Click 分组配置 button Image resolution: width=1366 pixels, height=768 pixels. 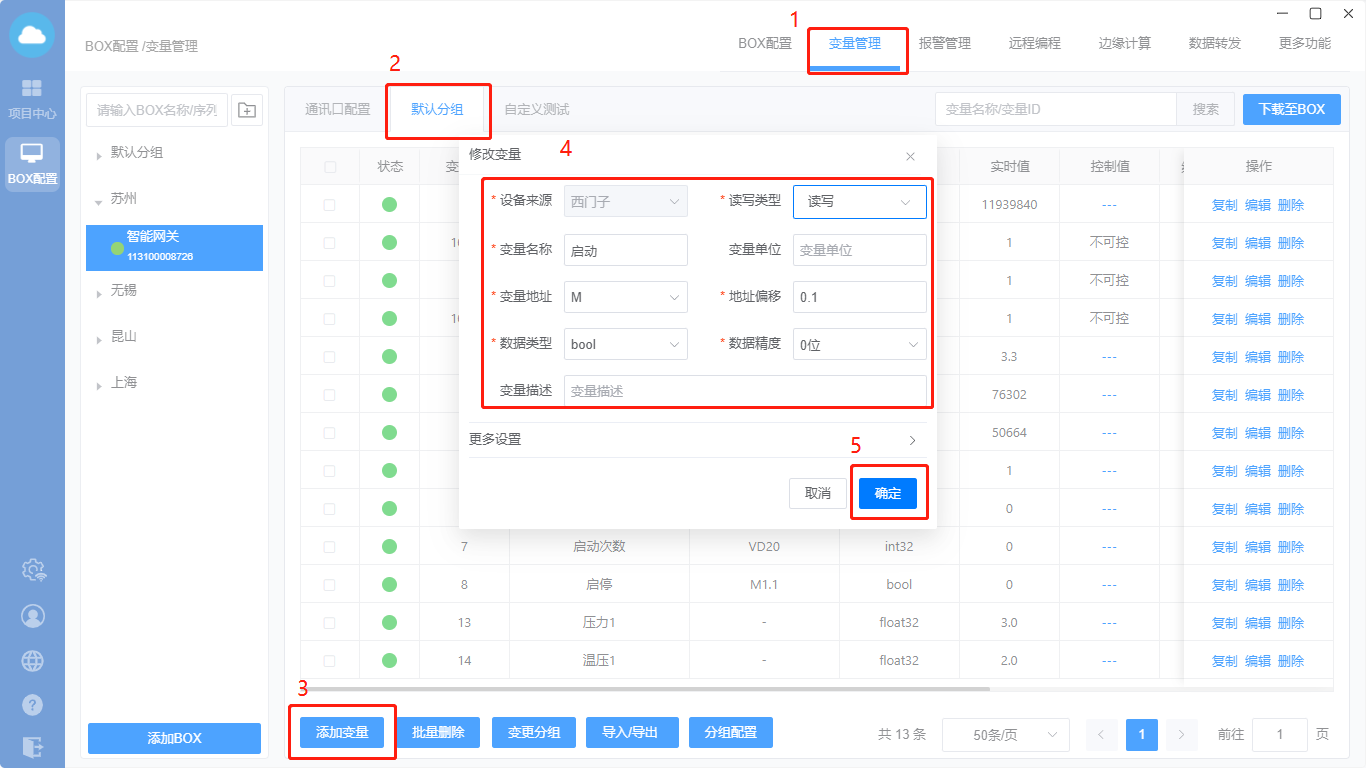coord(731,733)
